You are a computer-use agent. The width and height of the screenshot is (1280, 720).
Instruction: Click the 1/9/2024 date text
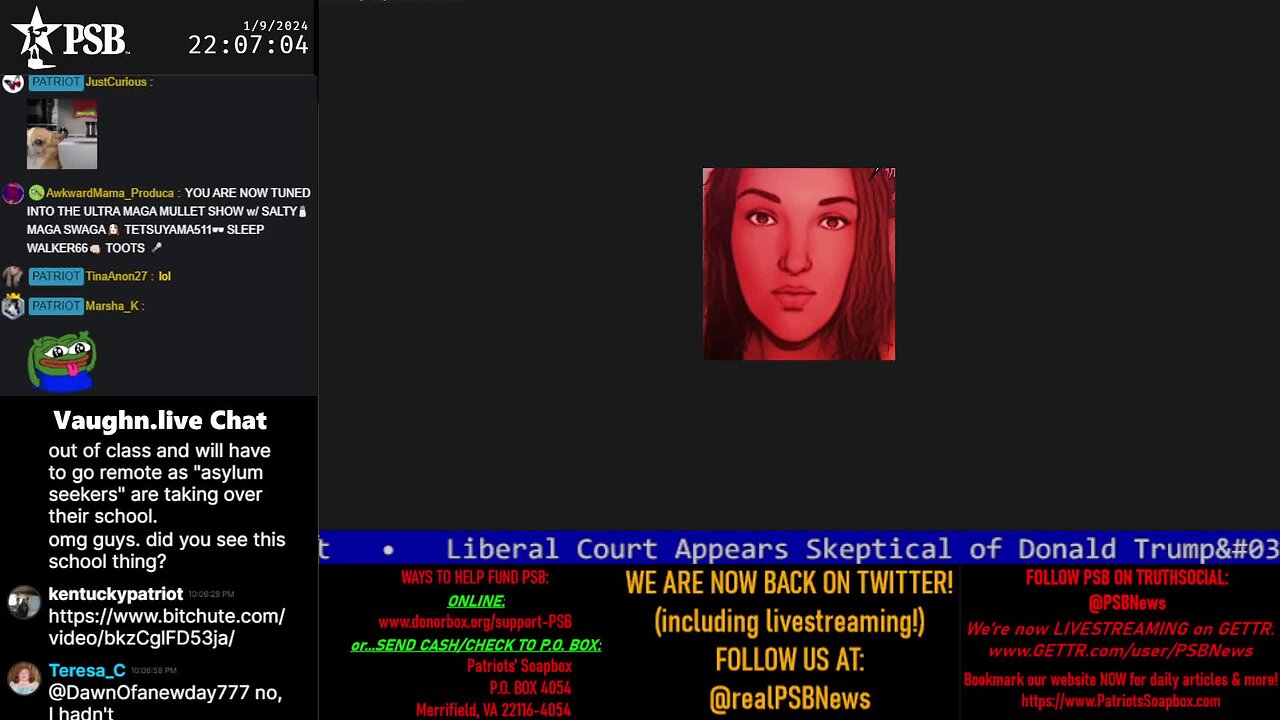click(x=275, y=25)
